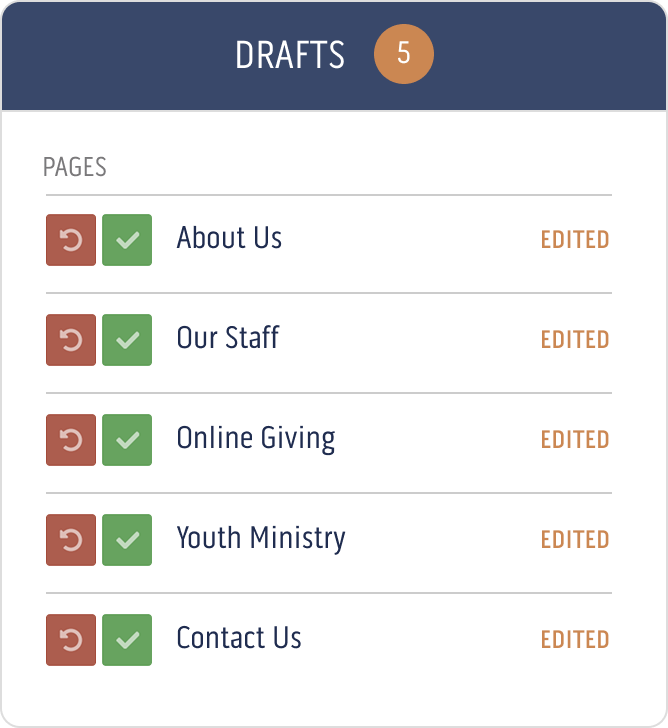The image size is (668, 728).
Task: Open the Contact Us page
Action: [238, 639]
